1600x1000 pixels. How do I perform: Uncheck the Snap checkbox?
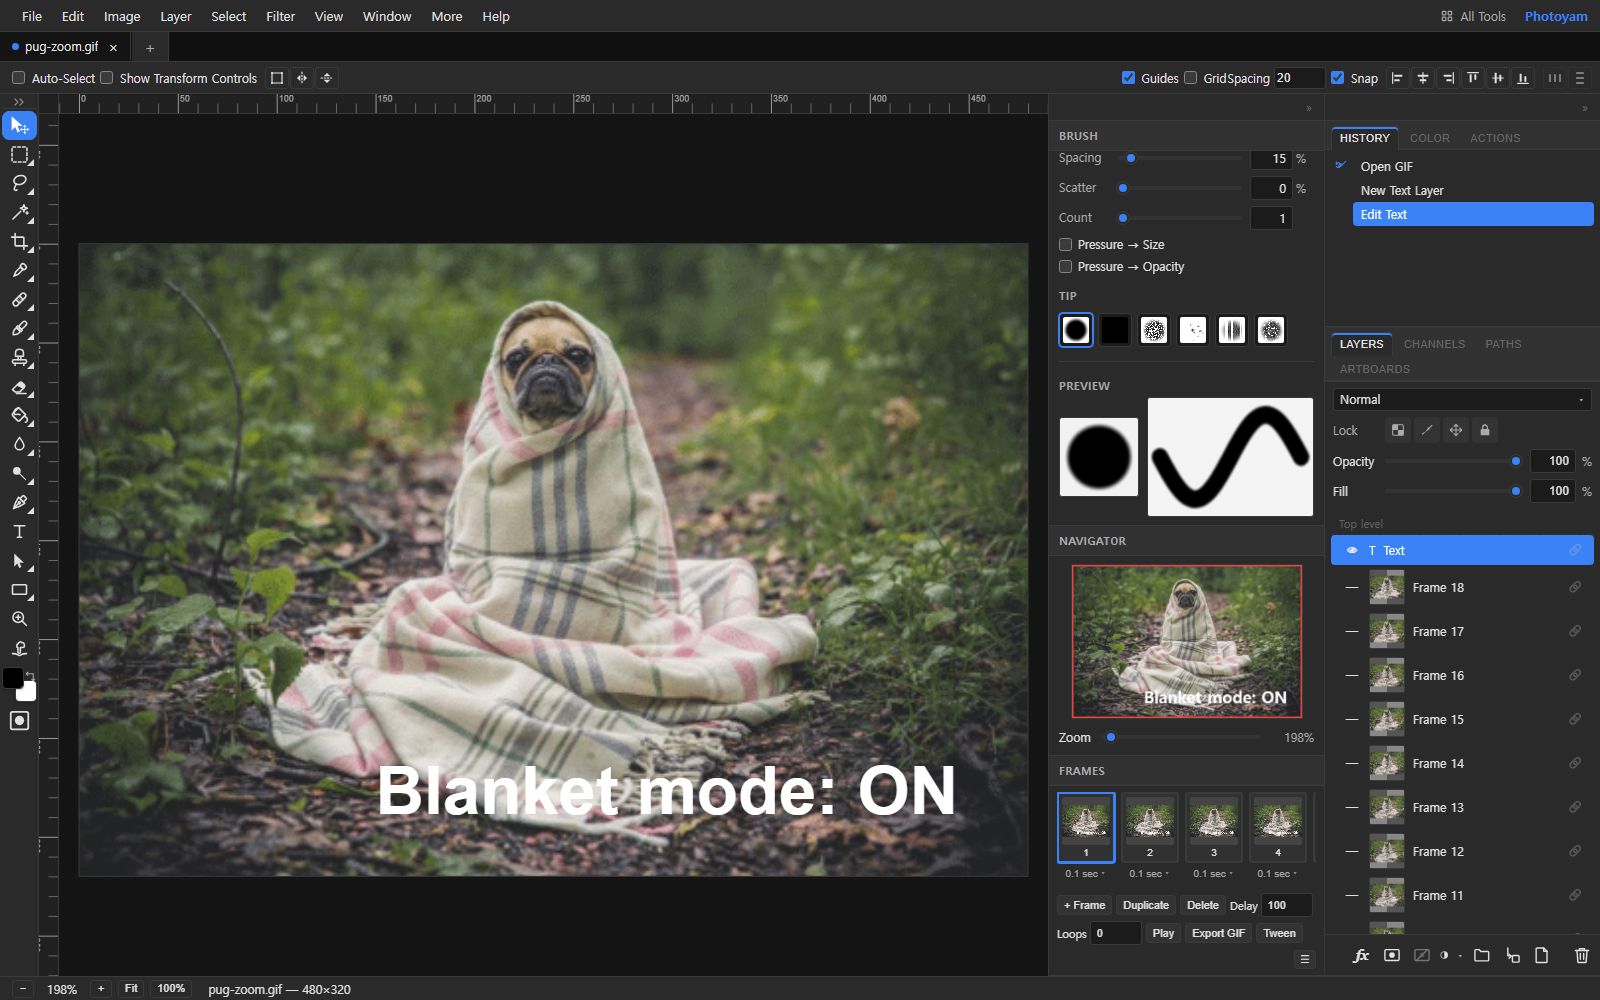pos(1337,78)
